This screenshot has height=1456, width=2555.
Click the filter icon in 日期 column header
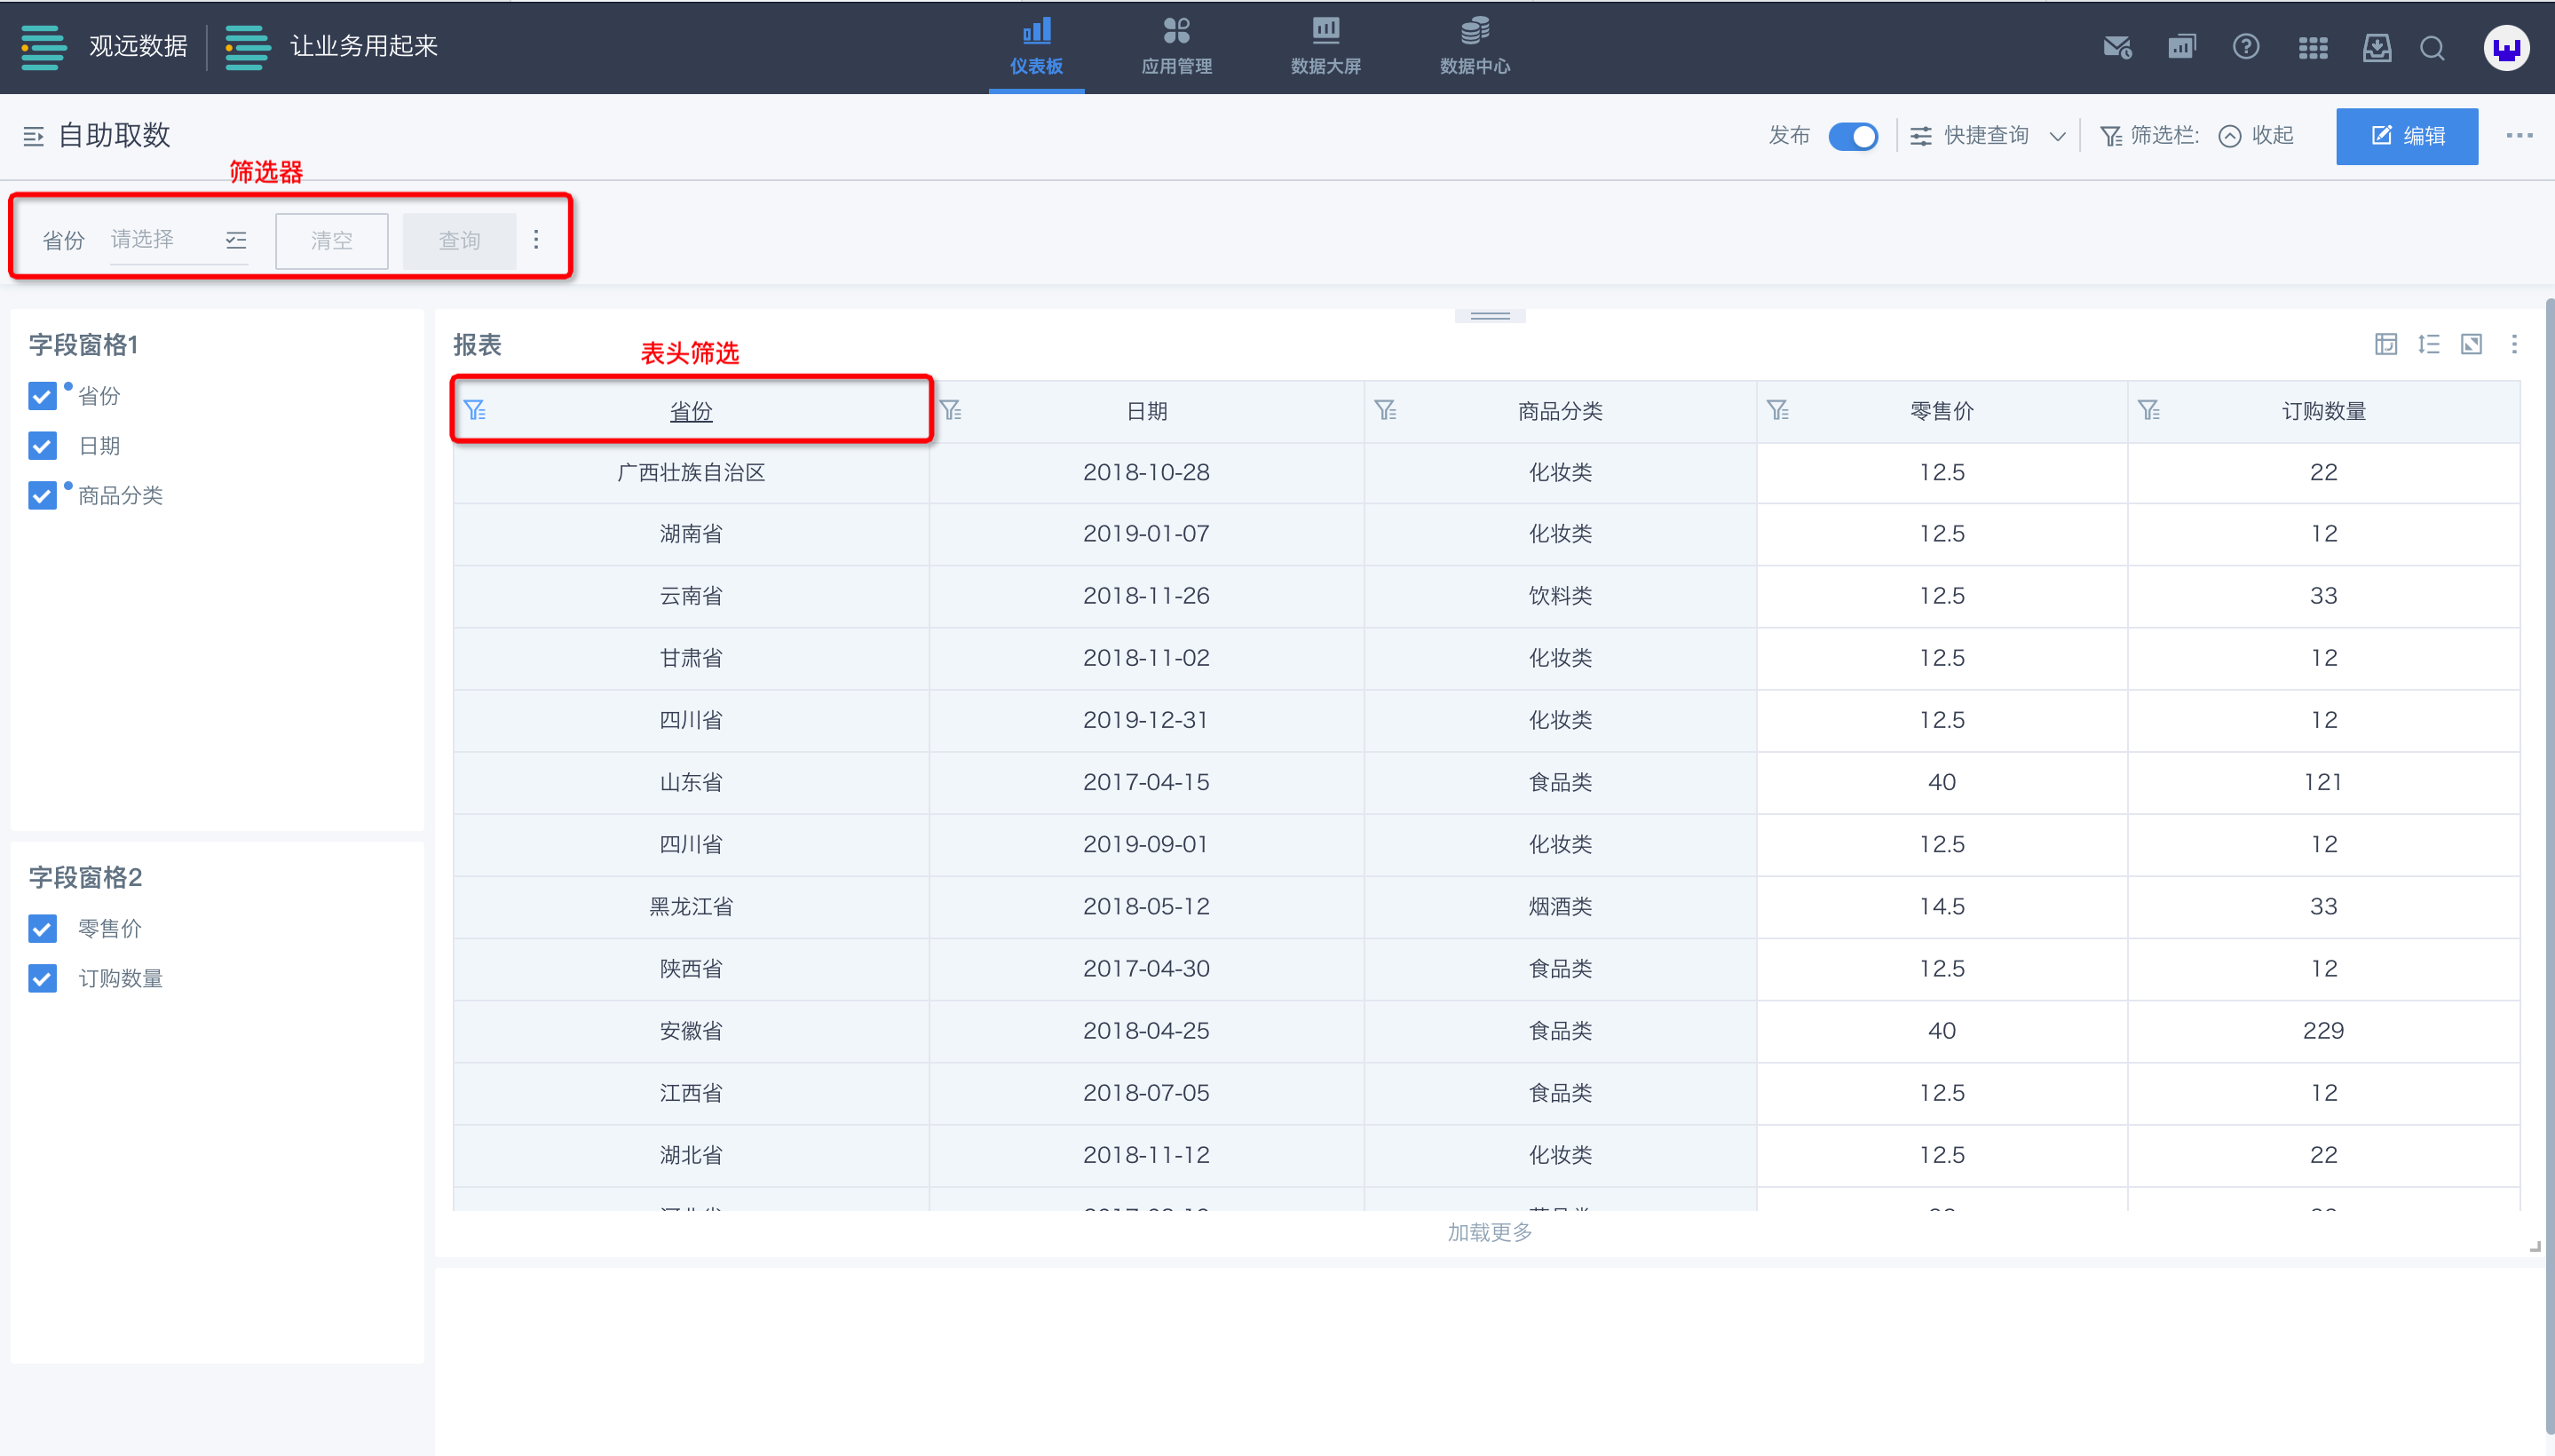click(950, 410)
